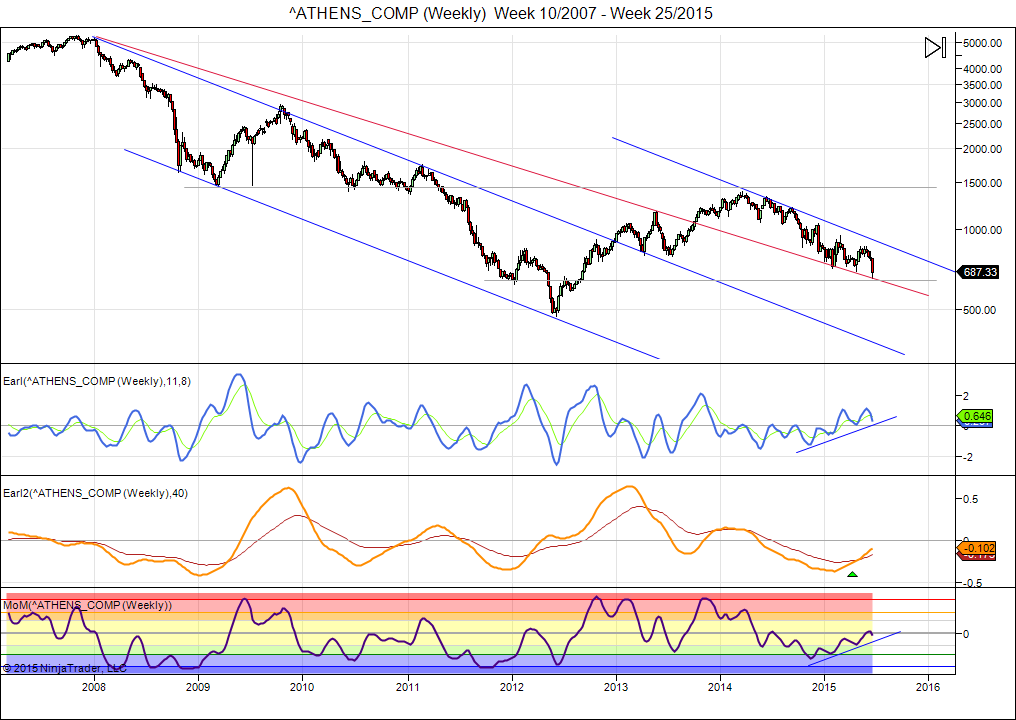Click the orange -0.102 Earl2 value flag

pyautogui.click(x=979, y=548)
